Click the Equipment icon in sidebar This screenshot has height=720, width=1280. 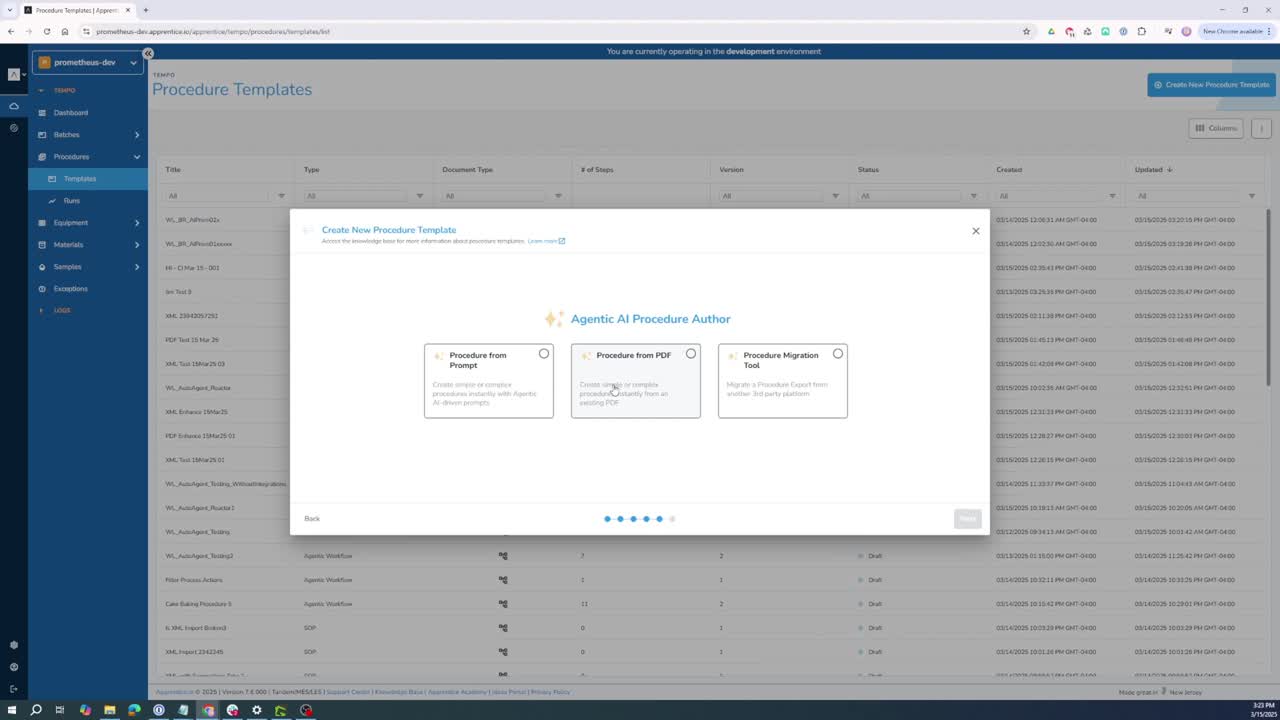(x=42, y=223)
